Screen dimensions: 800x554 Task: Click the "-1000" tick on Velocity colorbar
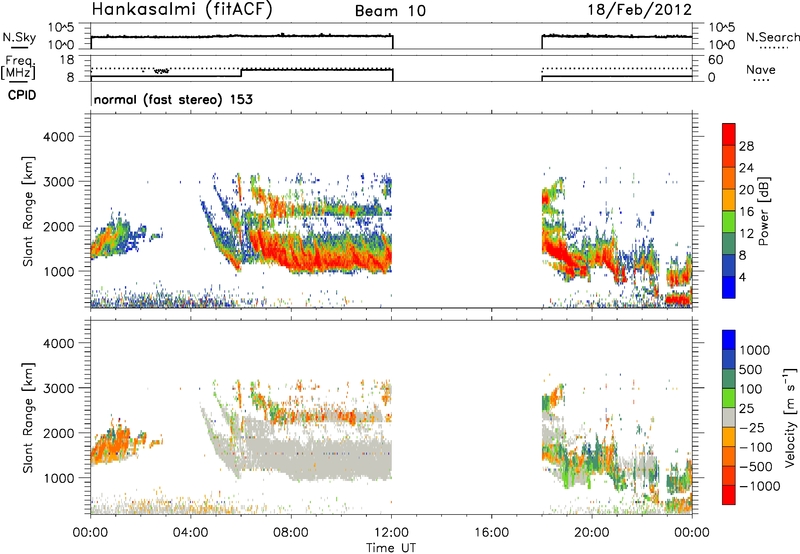pos(759,486)
